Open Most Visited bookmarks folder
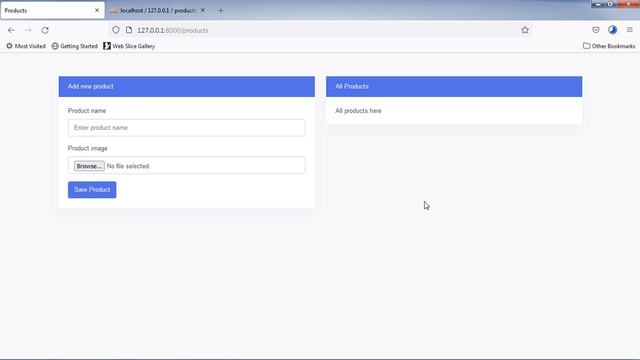Image resolution: width=640 pixels, height=360 pixels. pyautogui.click(x=26, y=46)
